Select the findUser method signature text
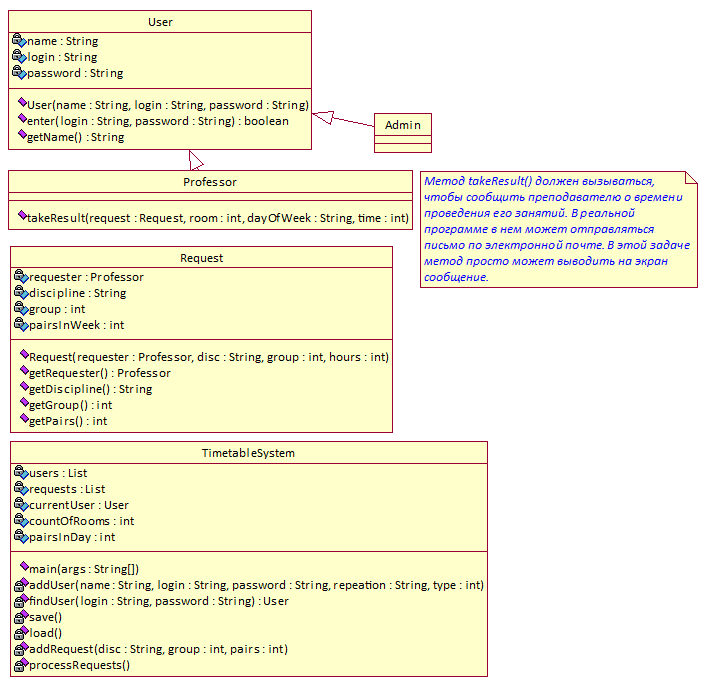 pyautogui.click(x=159, y=601)
